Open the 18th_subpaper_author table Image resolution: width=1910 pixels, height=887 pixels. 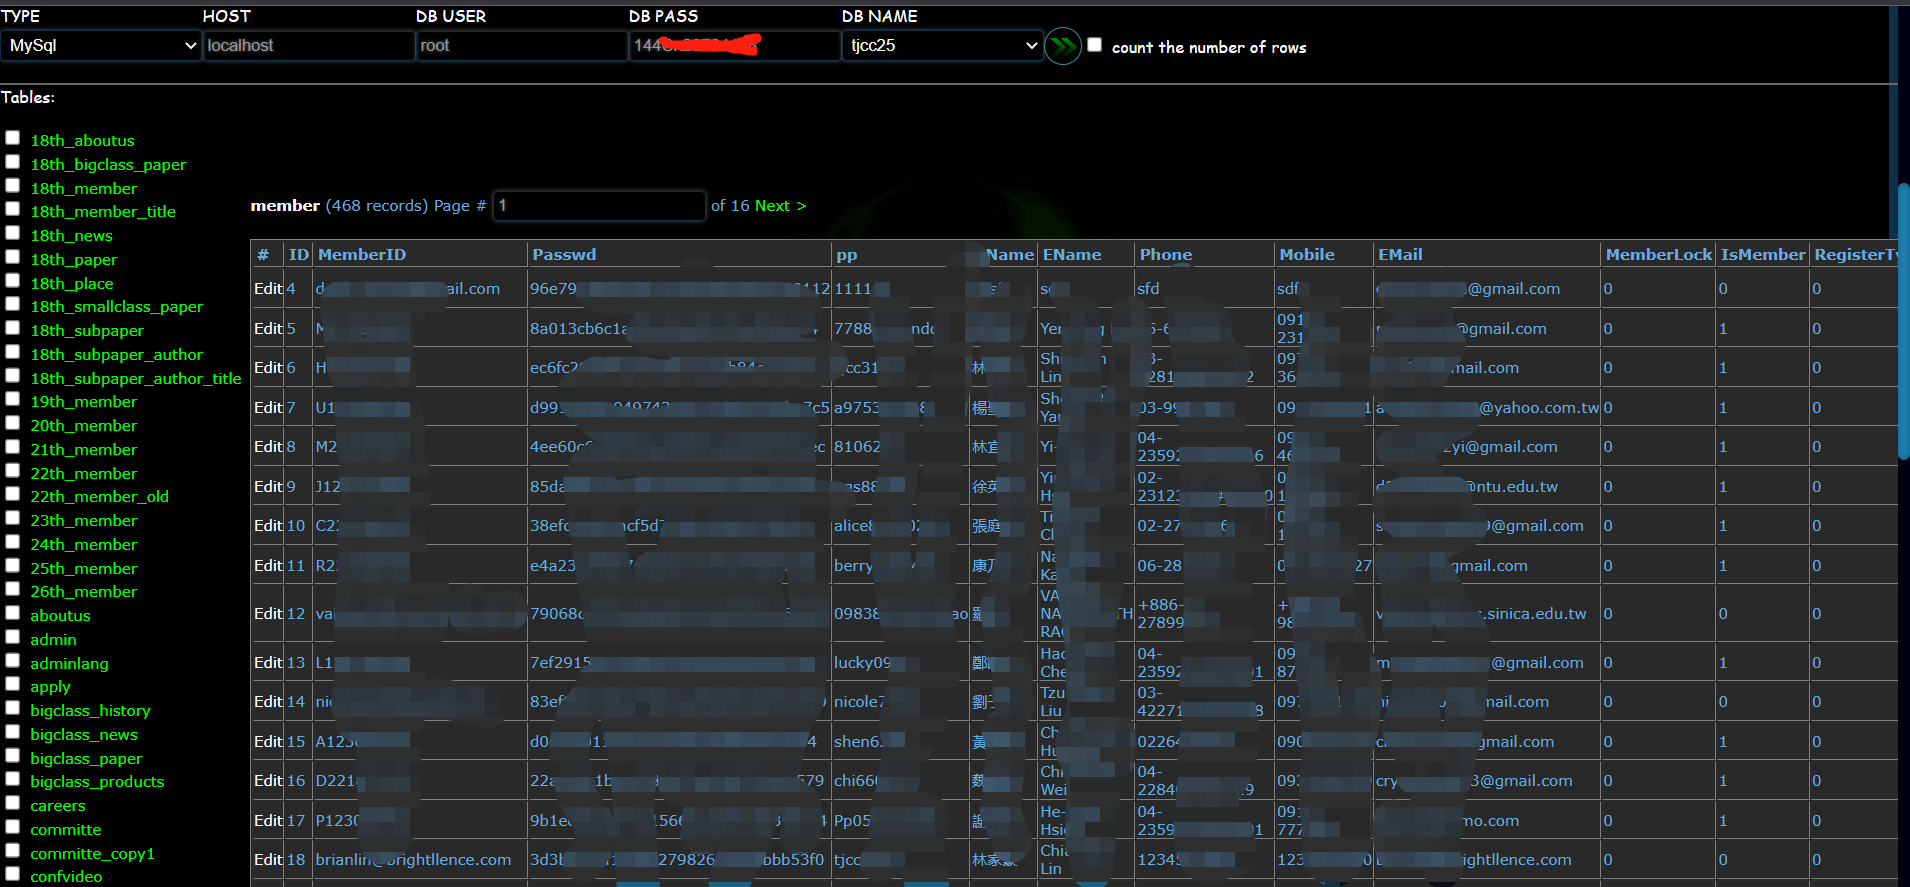(116, 354)
